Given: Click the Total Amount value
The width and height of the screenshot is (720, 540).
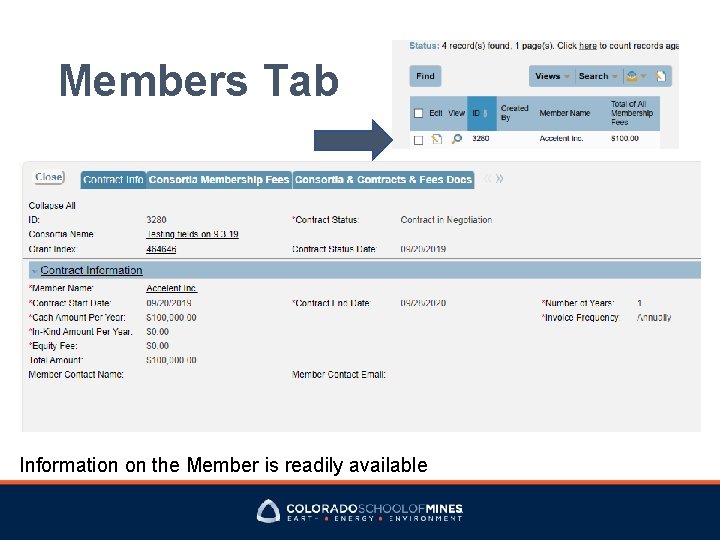Looking at the screenshot, I should tap(171, 360).
